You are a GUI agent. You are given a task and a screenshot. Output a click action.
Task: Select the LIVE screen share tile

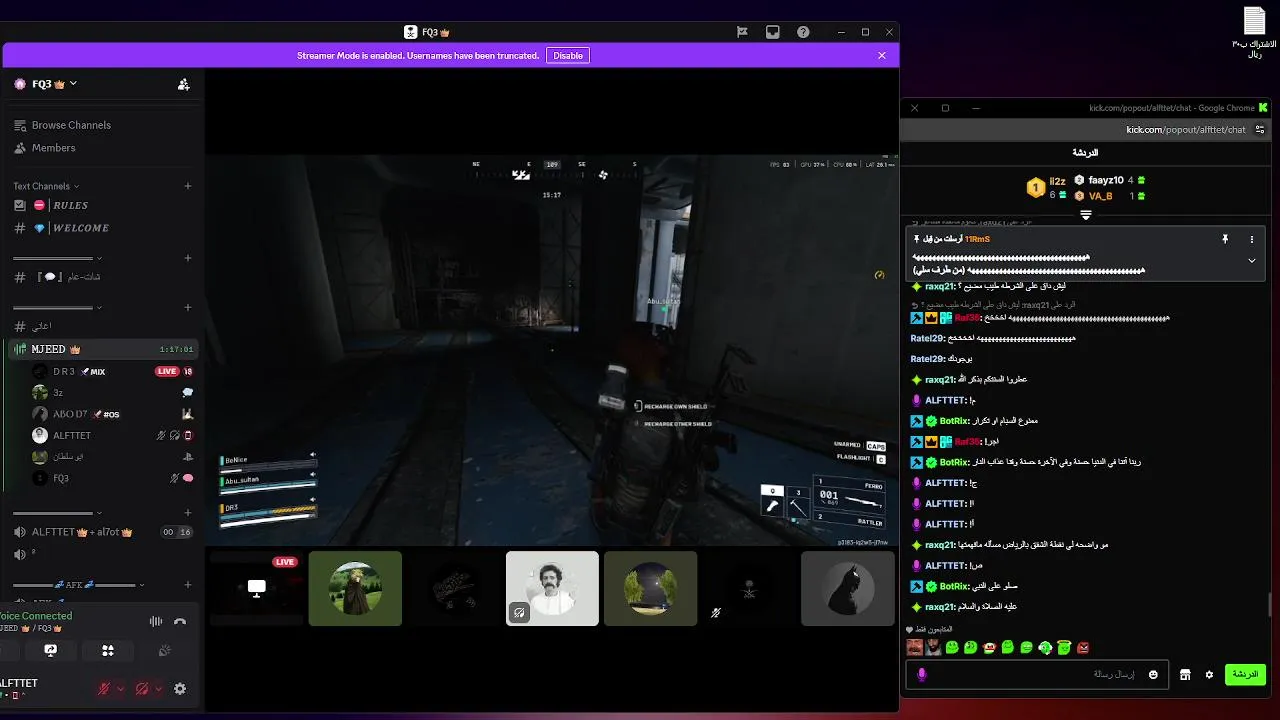pos(256,588)
